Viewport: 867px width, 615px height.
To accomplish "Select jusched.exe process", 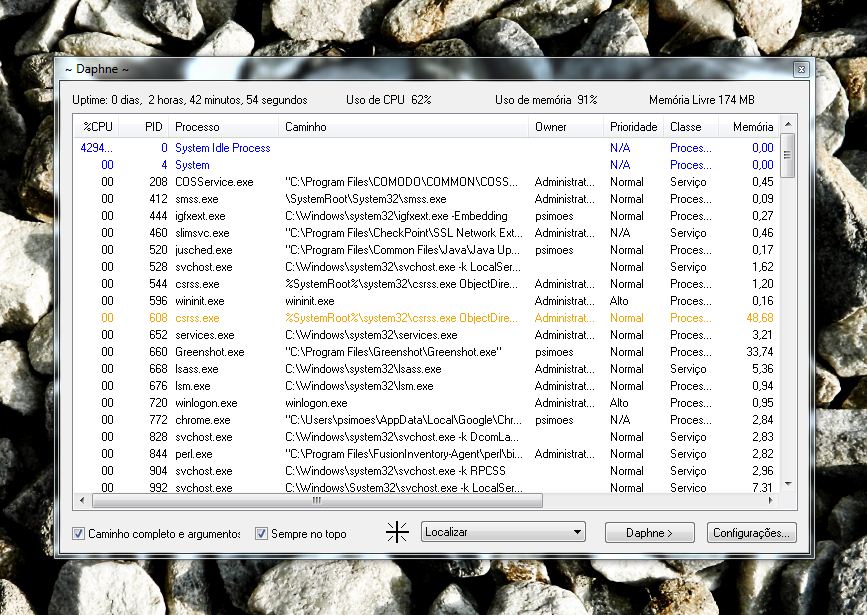I will tap(426, 250).
